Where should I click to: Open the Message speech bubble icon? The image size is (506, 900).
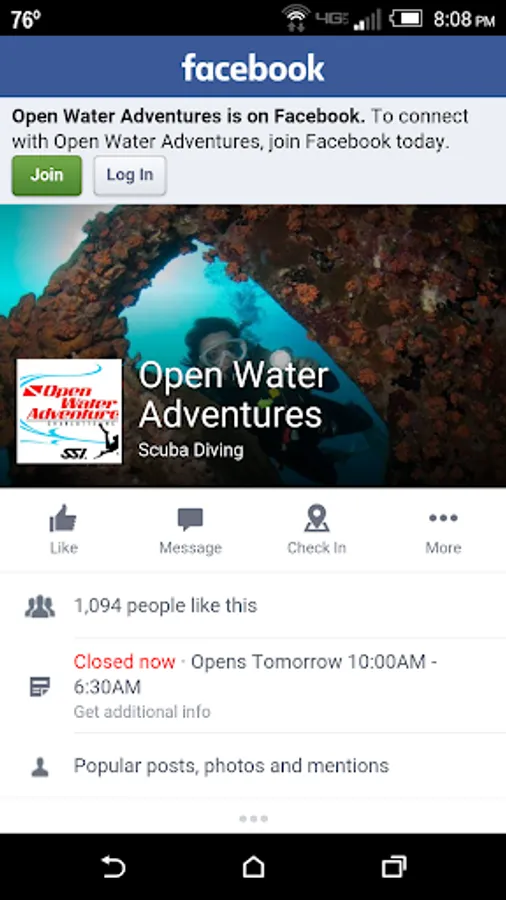(190, 519)
